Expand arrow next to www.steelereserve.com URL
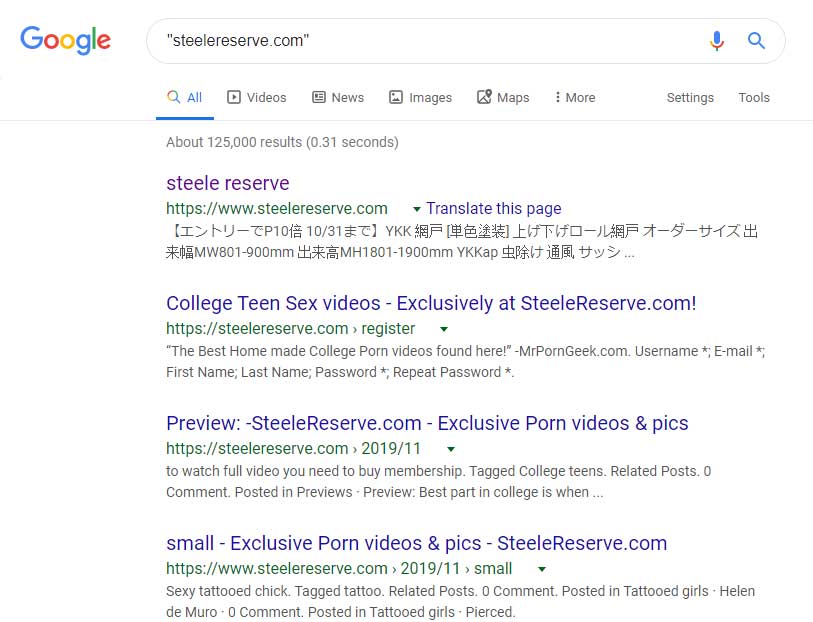The height and width of the screenshot is (622, 813). [416, 209]
